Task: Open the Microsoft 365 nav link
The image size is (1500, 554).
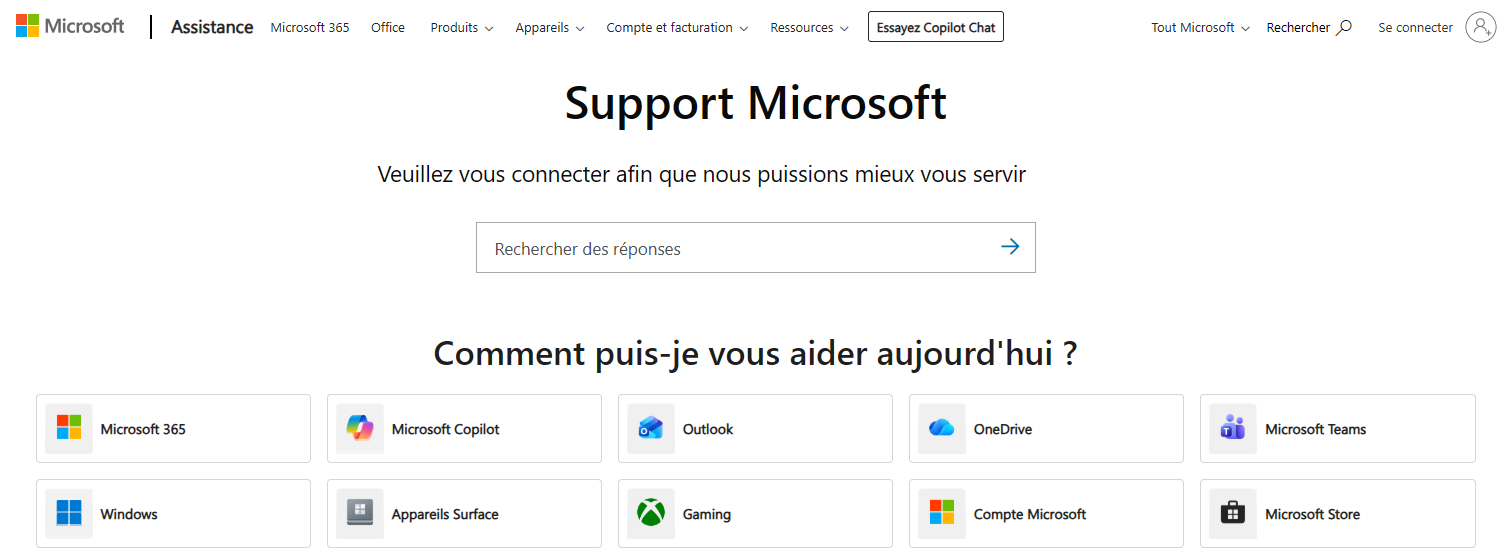Action: coord(310,28)
